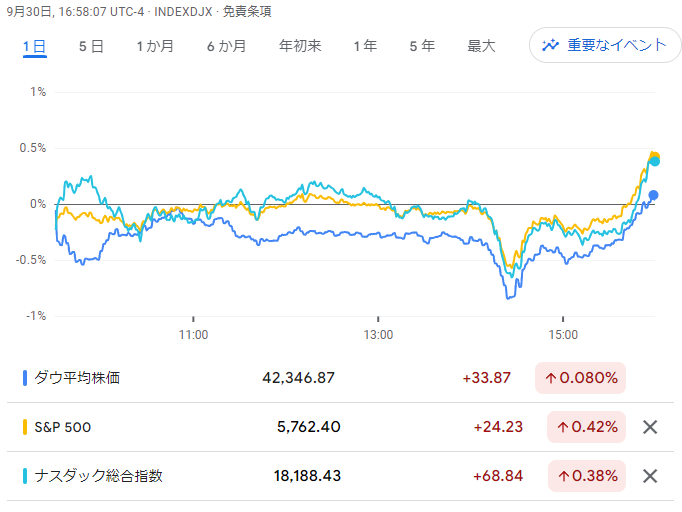Switch to the 5日 range tab
Image resolution: width=682 pixels, height=512 pixels.
tap(91, 46)
